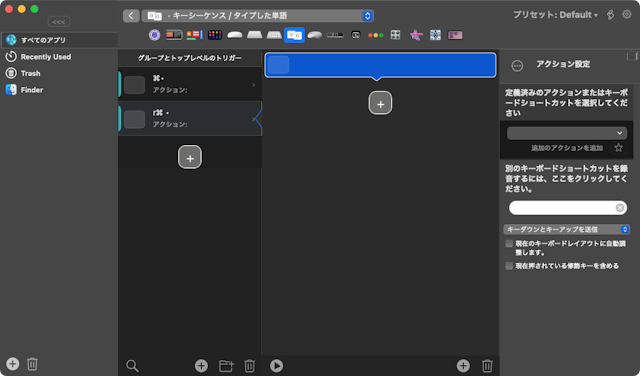Screen dimensions: 640x376
Task: Select the four-square grid trigger icon
Action: (x=395, y=35)
